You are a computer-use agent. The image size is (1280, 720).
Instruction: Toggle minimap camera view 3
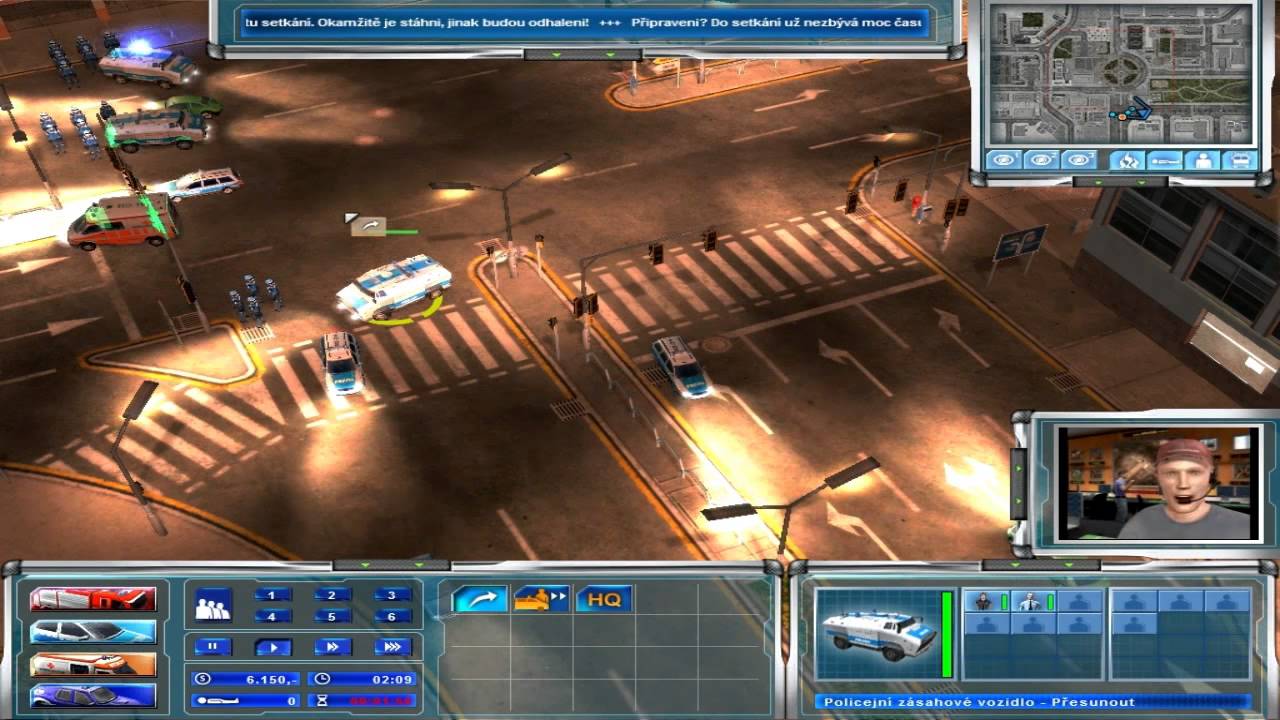pos(1079,159)
